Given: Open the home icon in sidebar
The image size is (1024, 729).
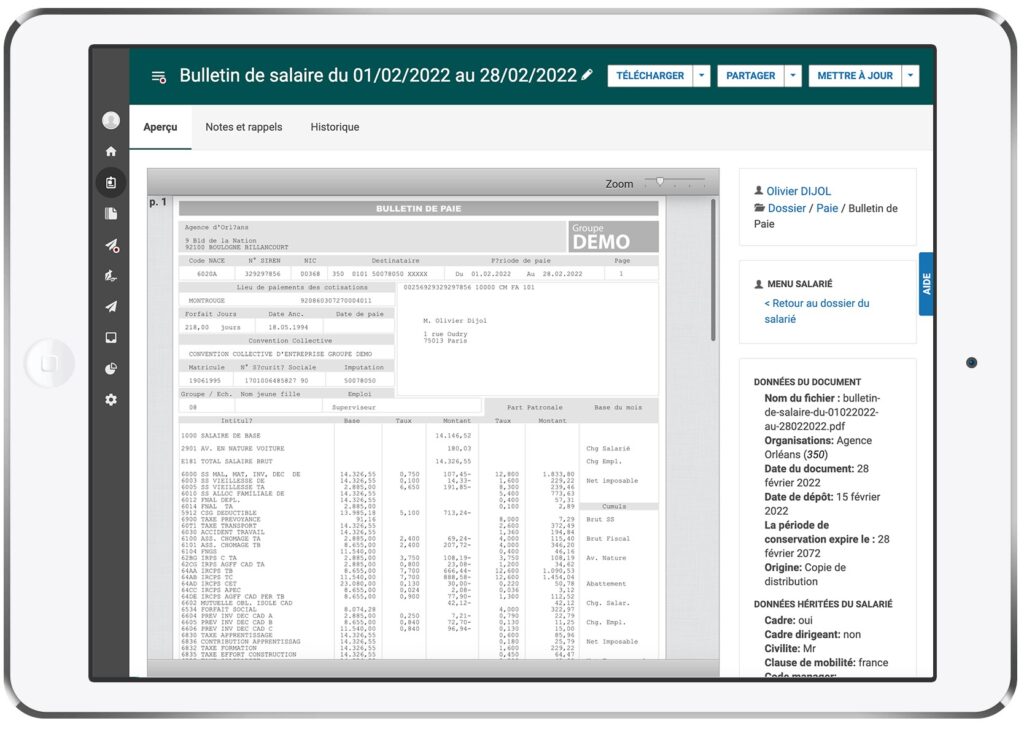Looking at the screenshot, I should point(111,152).
